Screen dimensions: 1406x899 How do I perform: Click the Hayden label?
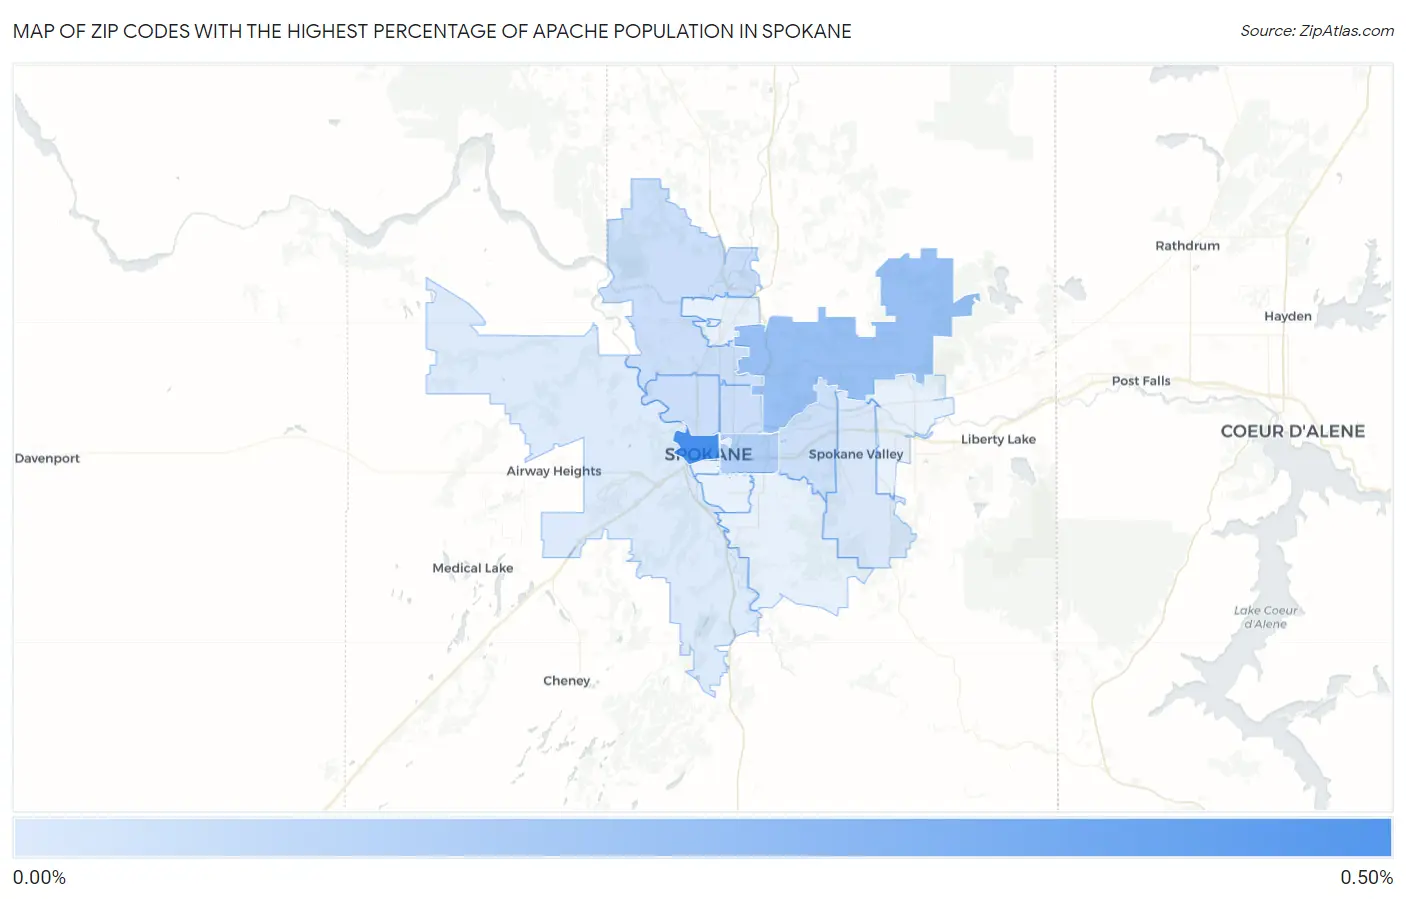tap(1287, 316)
